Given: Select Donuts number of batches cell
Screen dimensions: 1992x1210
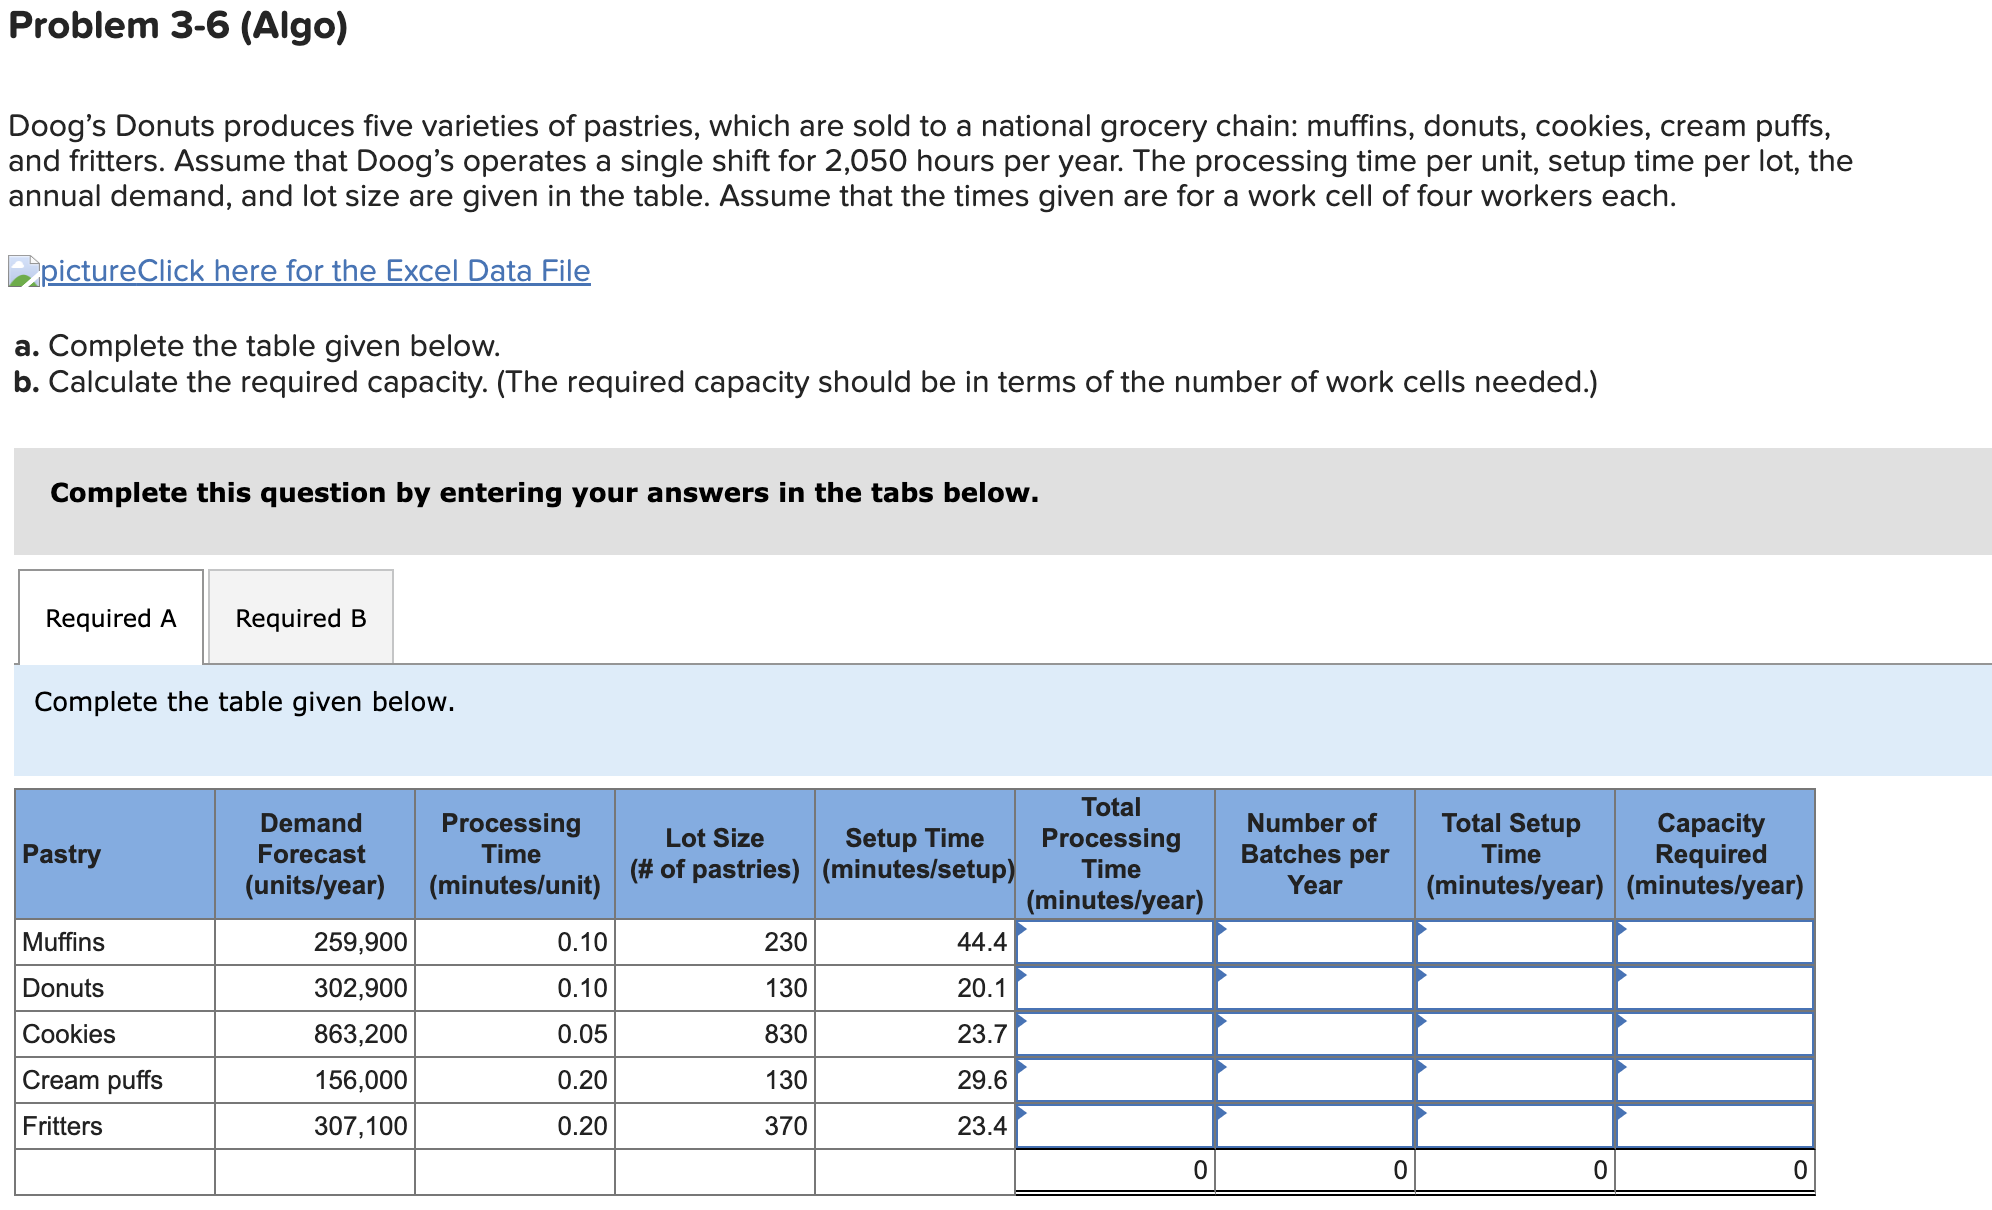Looking at the screenshot, I should point(1314,988).
